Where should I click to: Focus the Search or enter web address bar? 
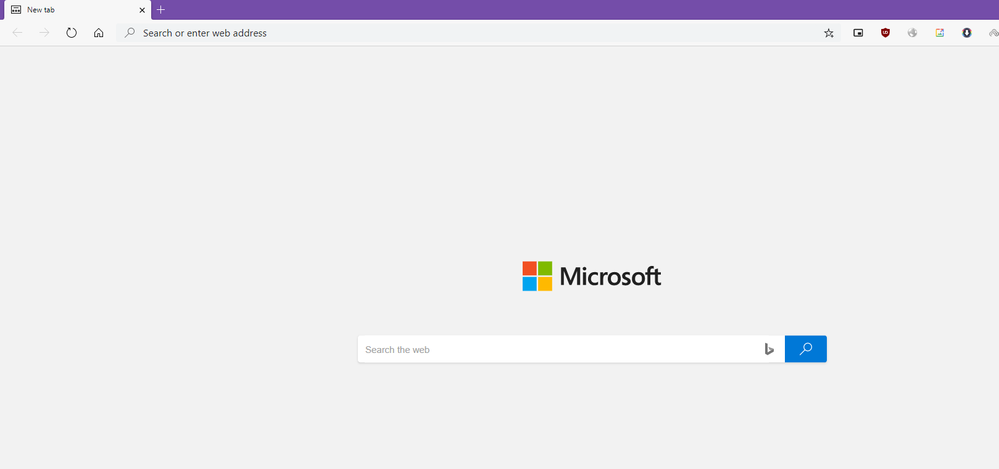478,33
